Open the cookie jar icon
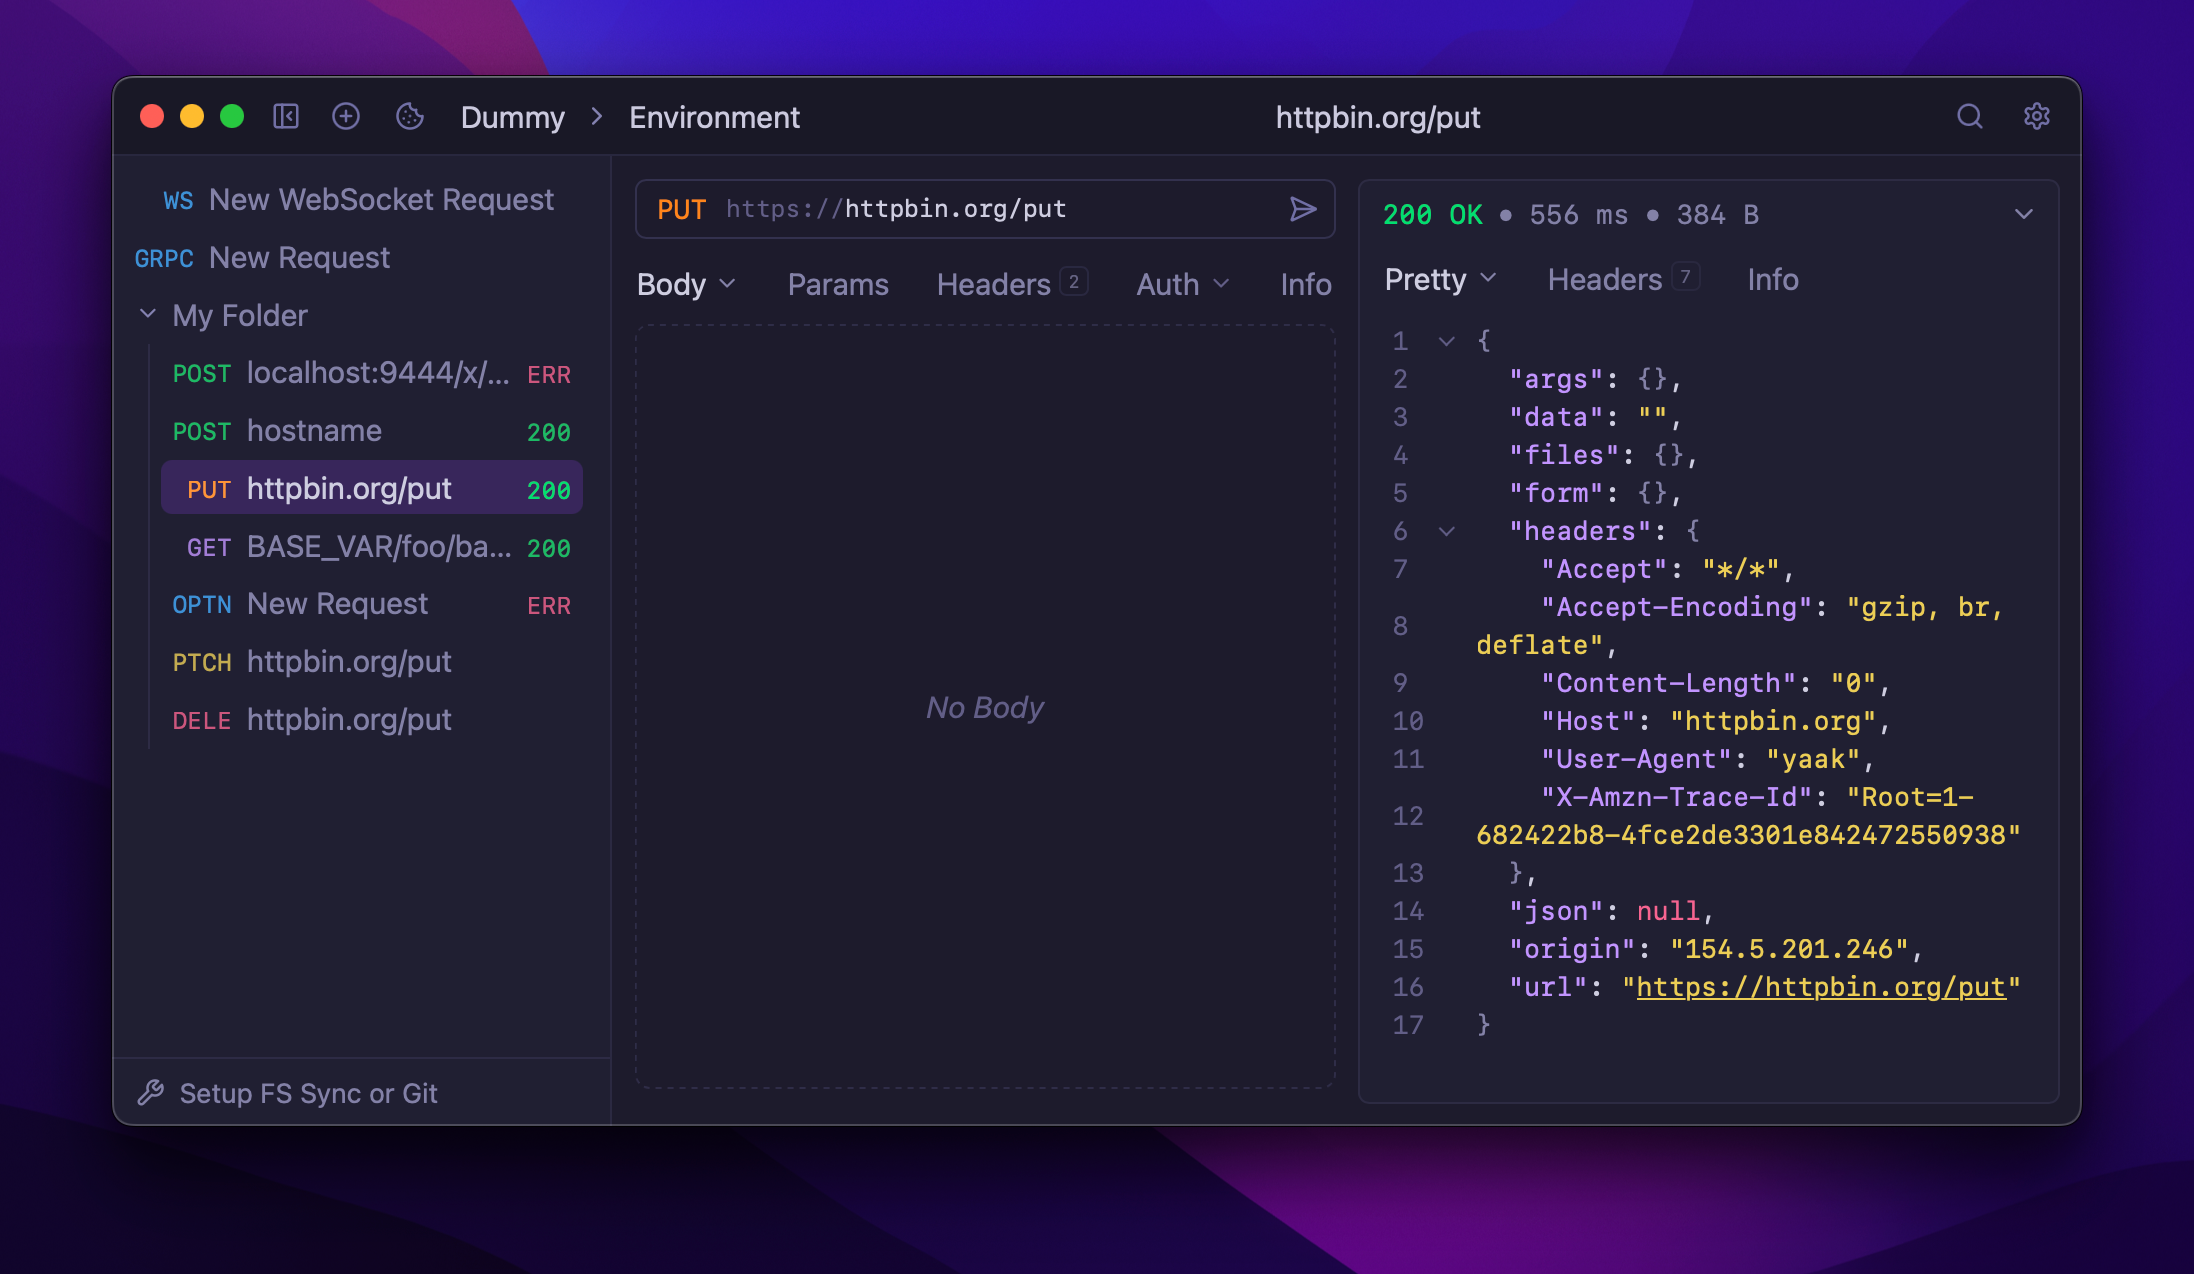Screen dimensions: 2194x1274 pyautogui.click(x=410, y=117)
